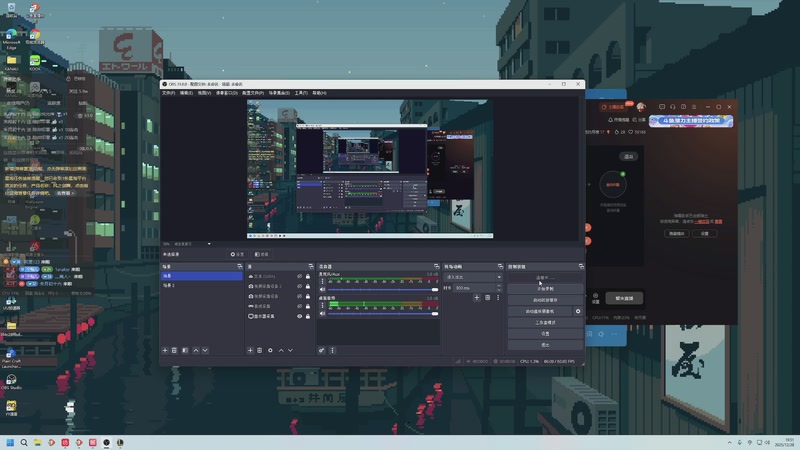The width and height of the screenshot is (800, 450).
Task: Add a new source with plus icon
Action: click(x=250, y=351)
